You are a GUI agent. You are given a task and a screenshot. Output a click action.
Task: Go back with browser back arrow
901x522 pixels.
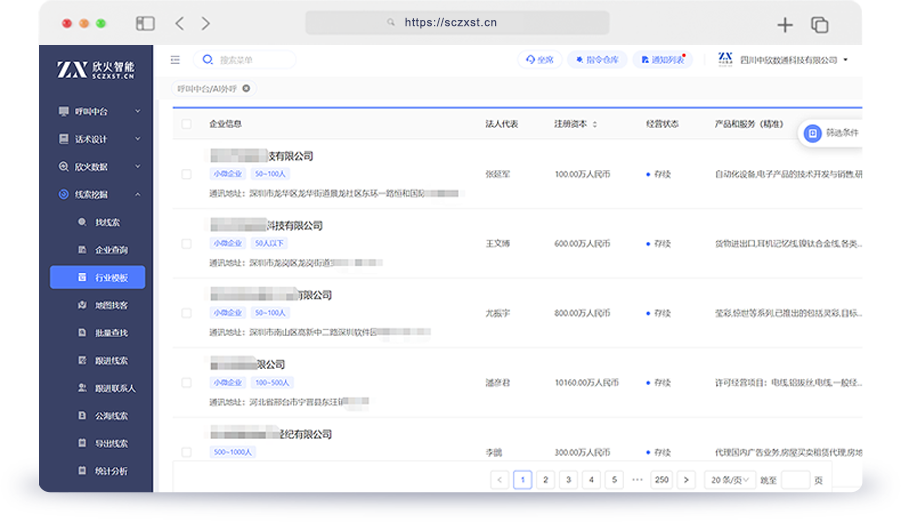click(180, 23)
